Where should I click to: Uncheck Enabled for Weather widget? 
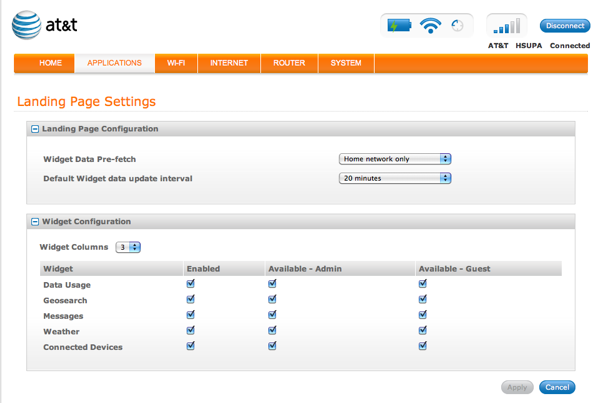click(191, 330)
